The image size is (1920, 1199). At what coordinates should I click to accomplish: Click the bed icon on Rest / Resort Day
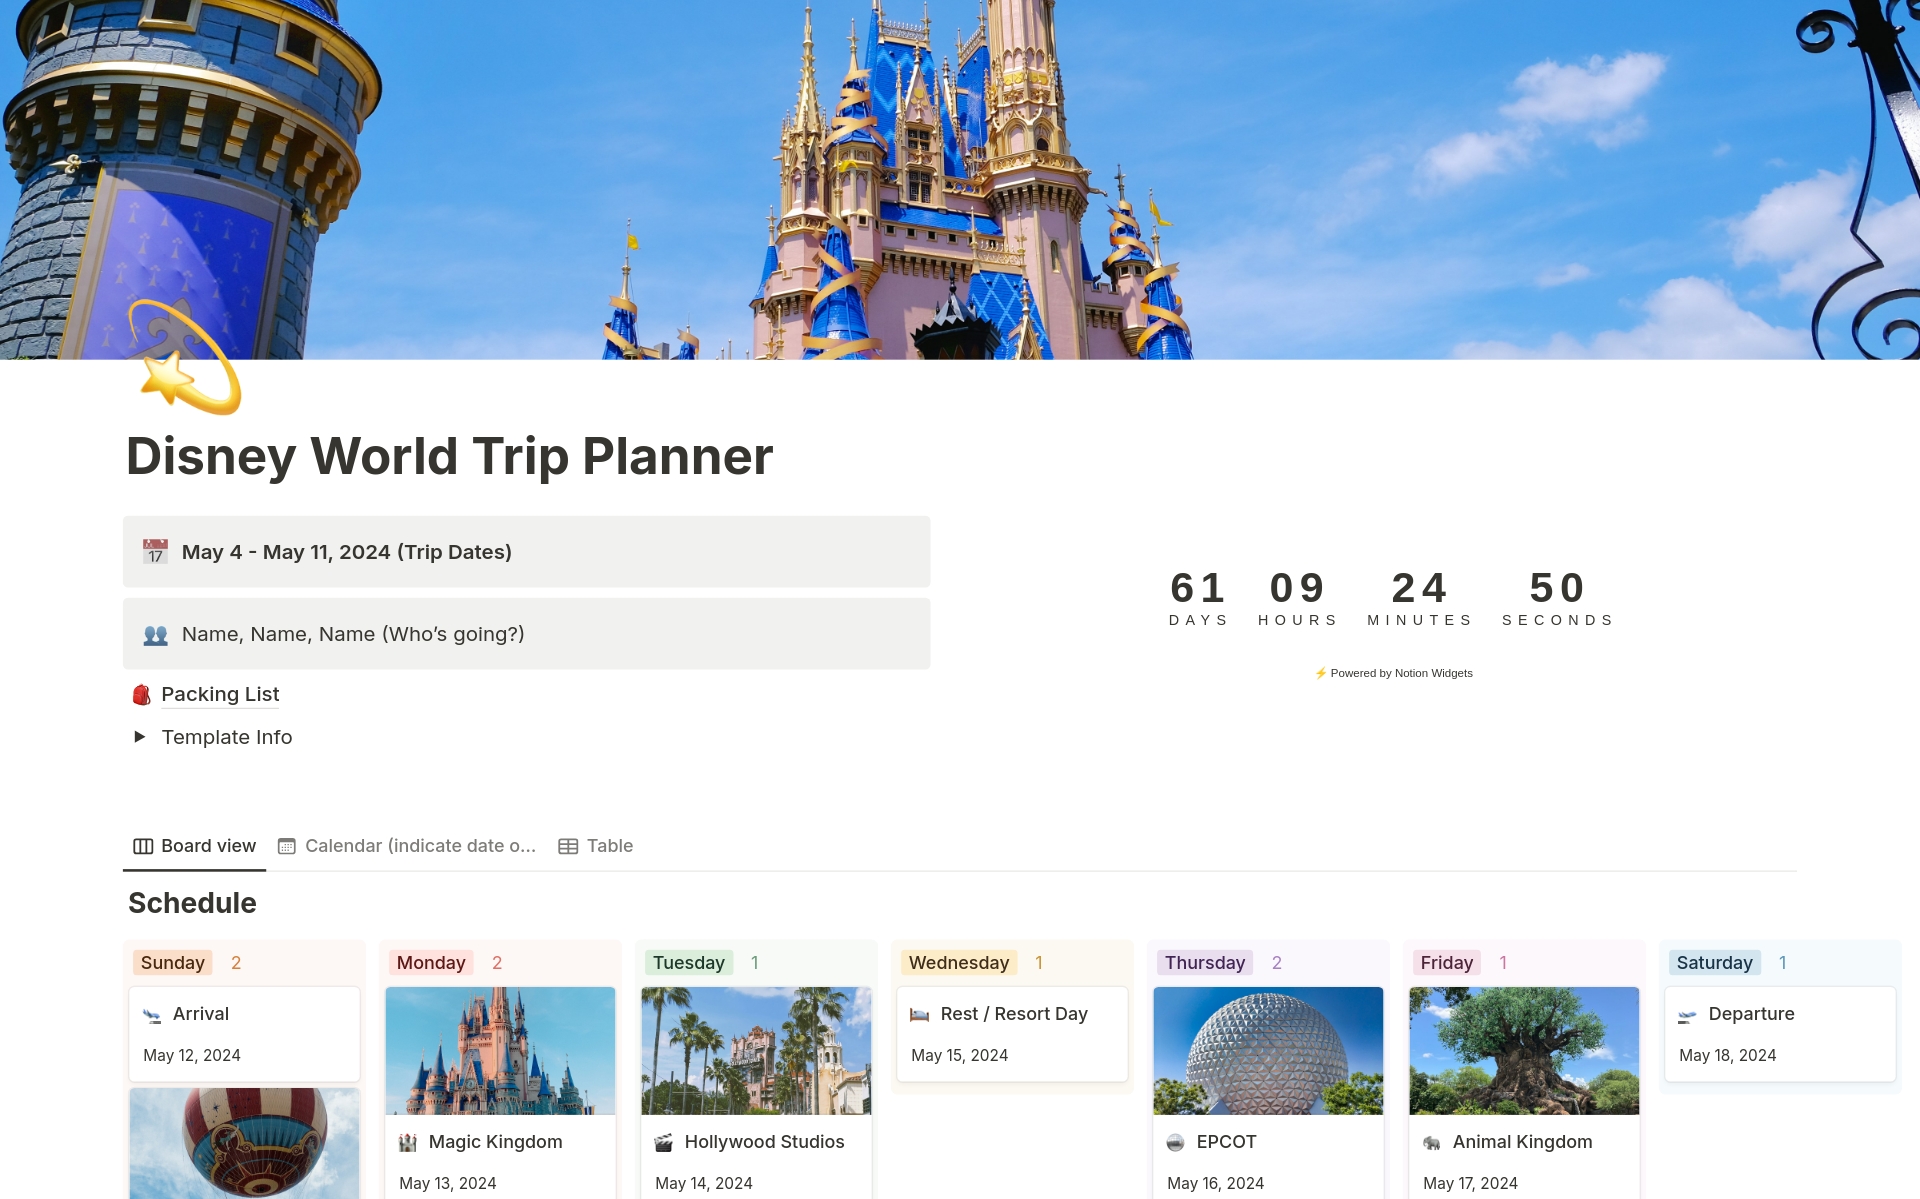click(x=919, y=1015)
